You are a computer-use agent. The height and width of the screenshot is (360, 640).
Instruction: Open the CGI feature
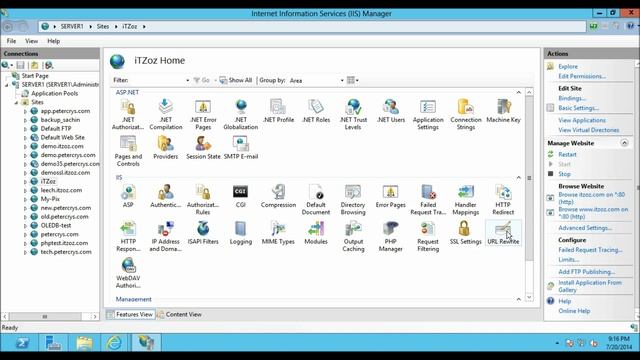(240, 196)
